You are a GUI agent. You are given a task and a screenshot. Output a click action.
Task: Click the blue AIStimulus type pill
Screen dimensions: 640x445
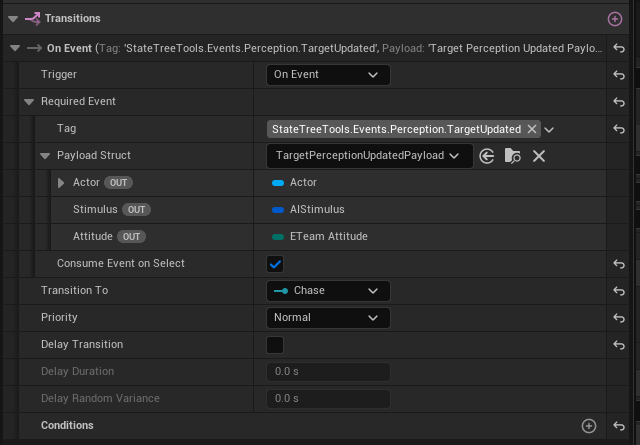pyautogui.click(x=278, y=210)
